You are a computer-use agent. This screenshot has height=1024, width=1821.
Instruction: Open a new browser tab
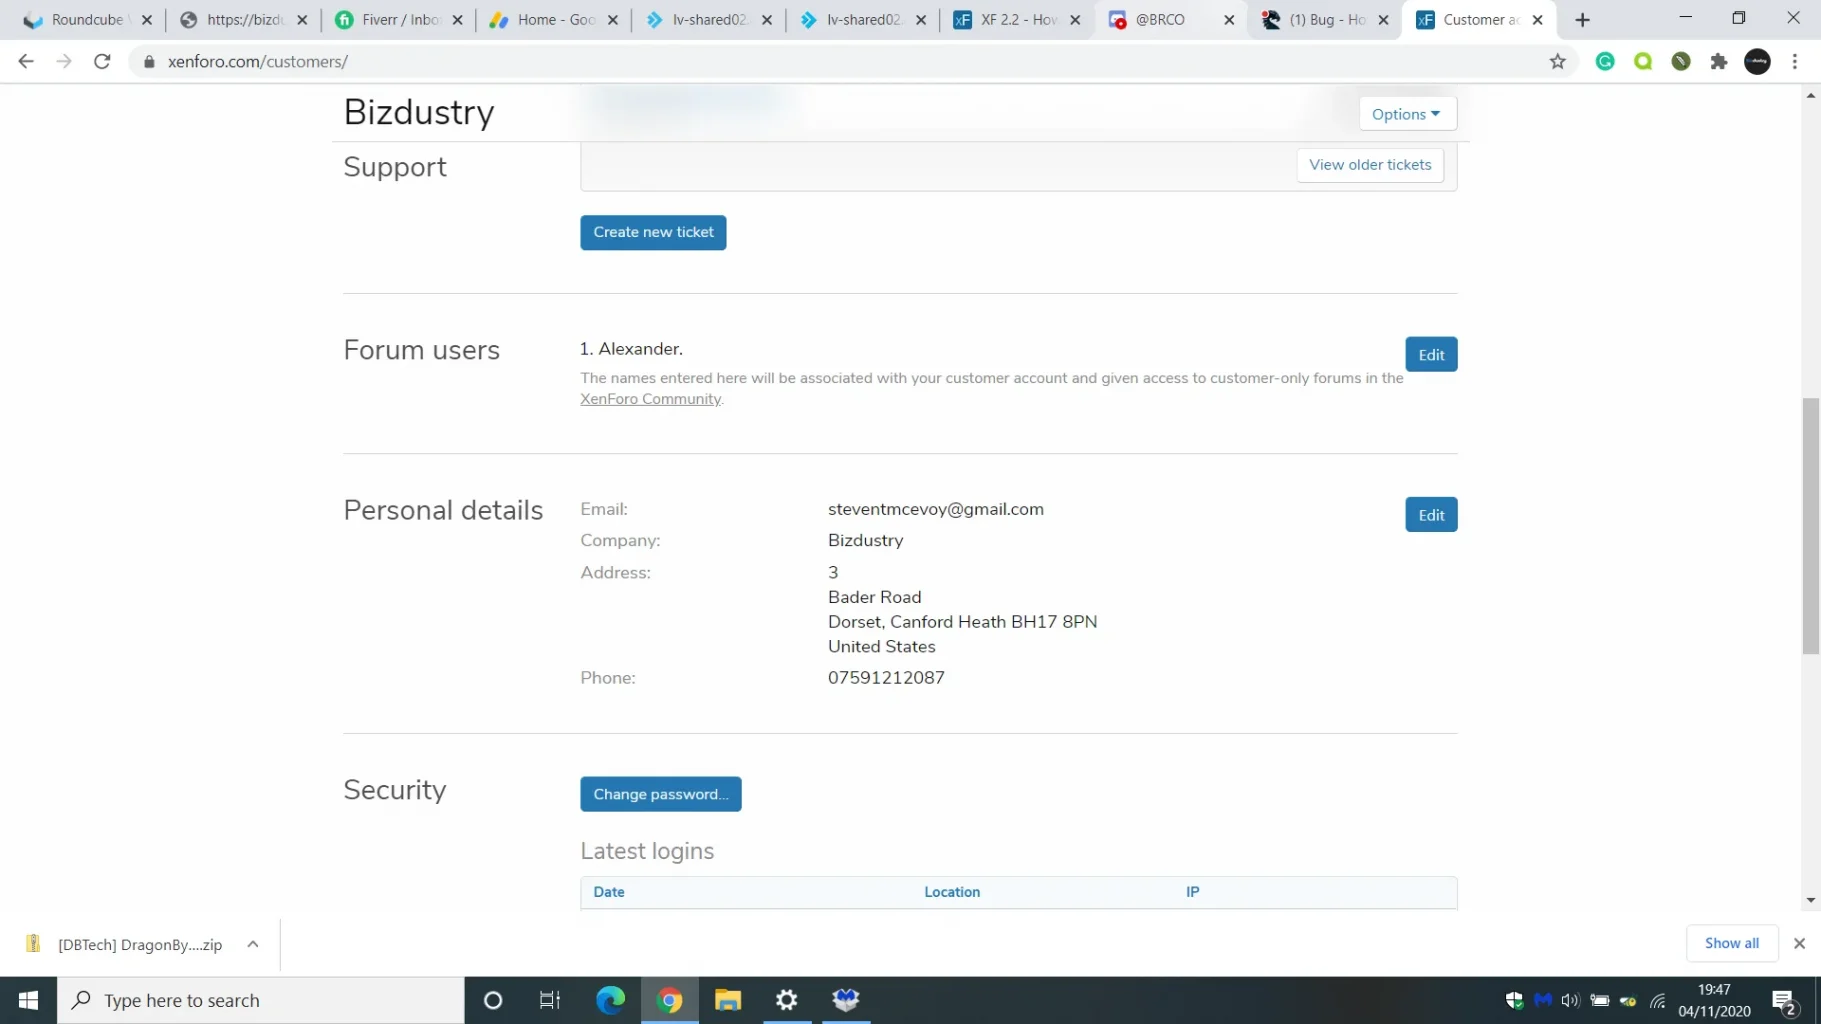tap(1582, 20)
